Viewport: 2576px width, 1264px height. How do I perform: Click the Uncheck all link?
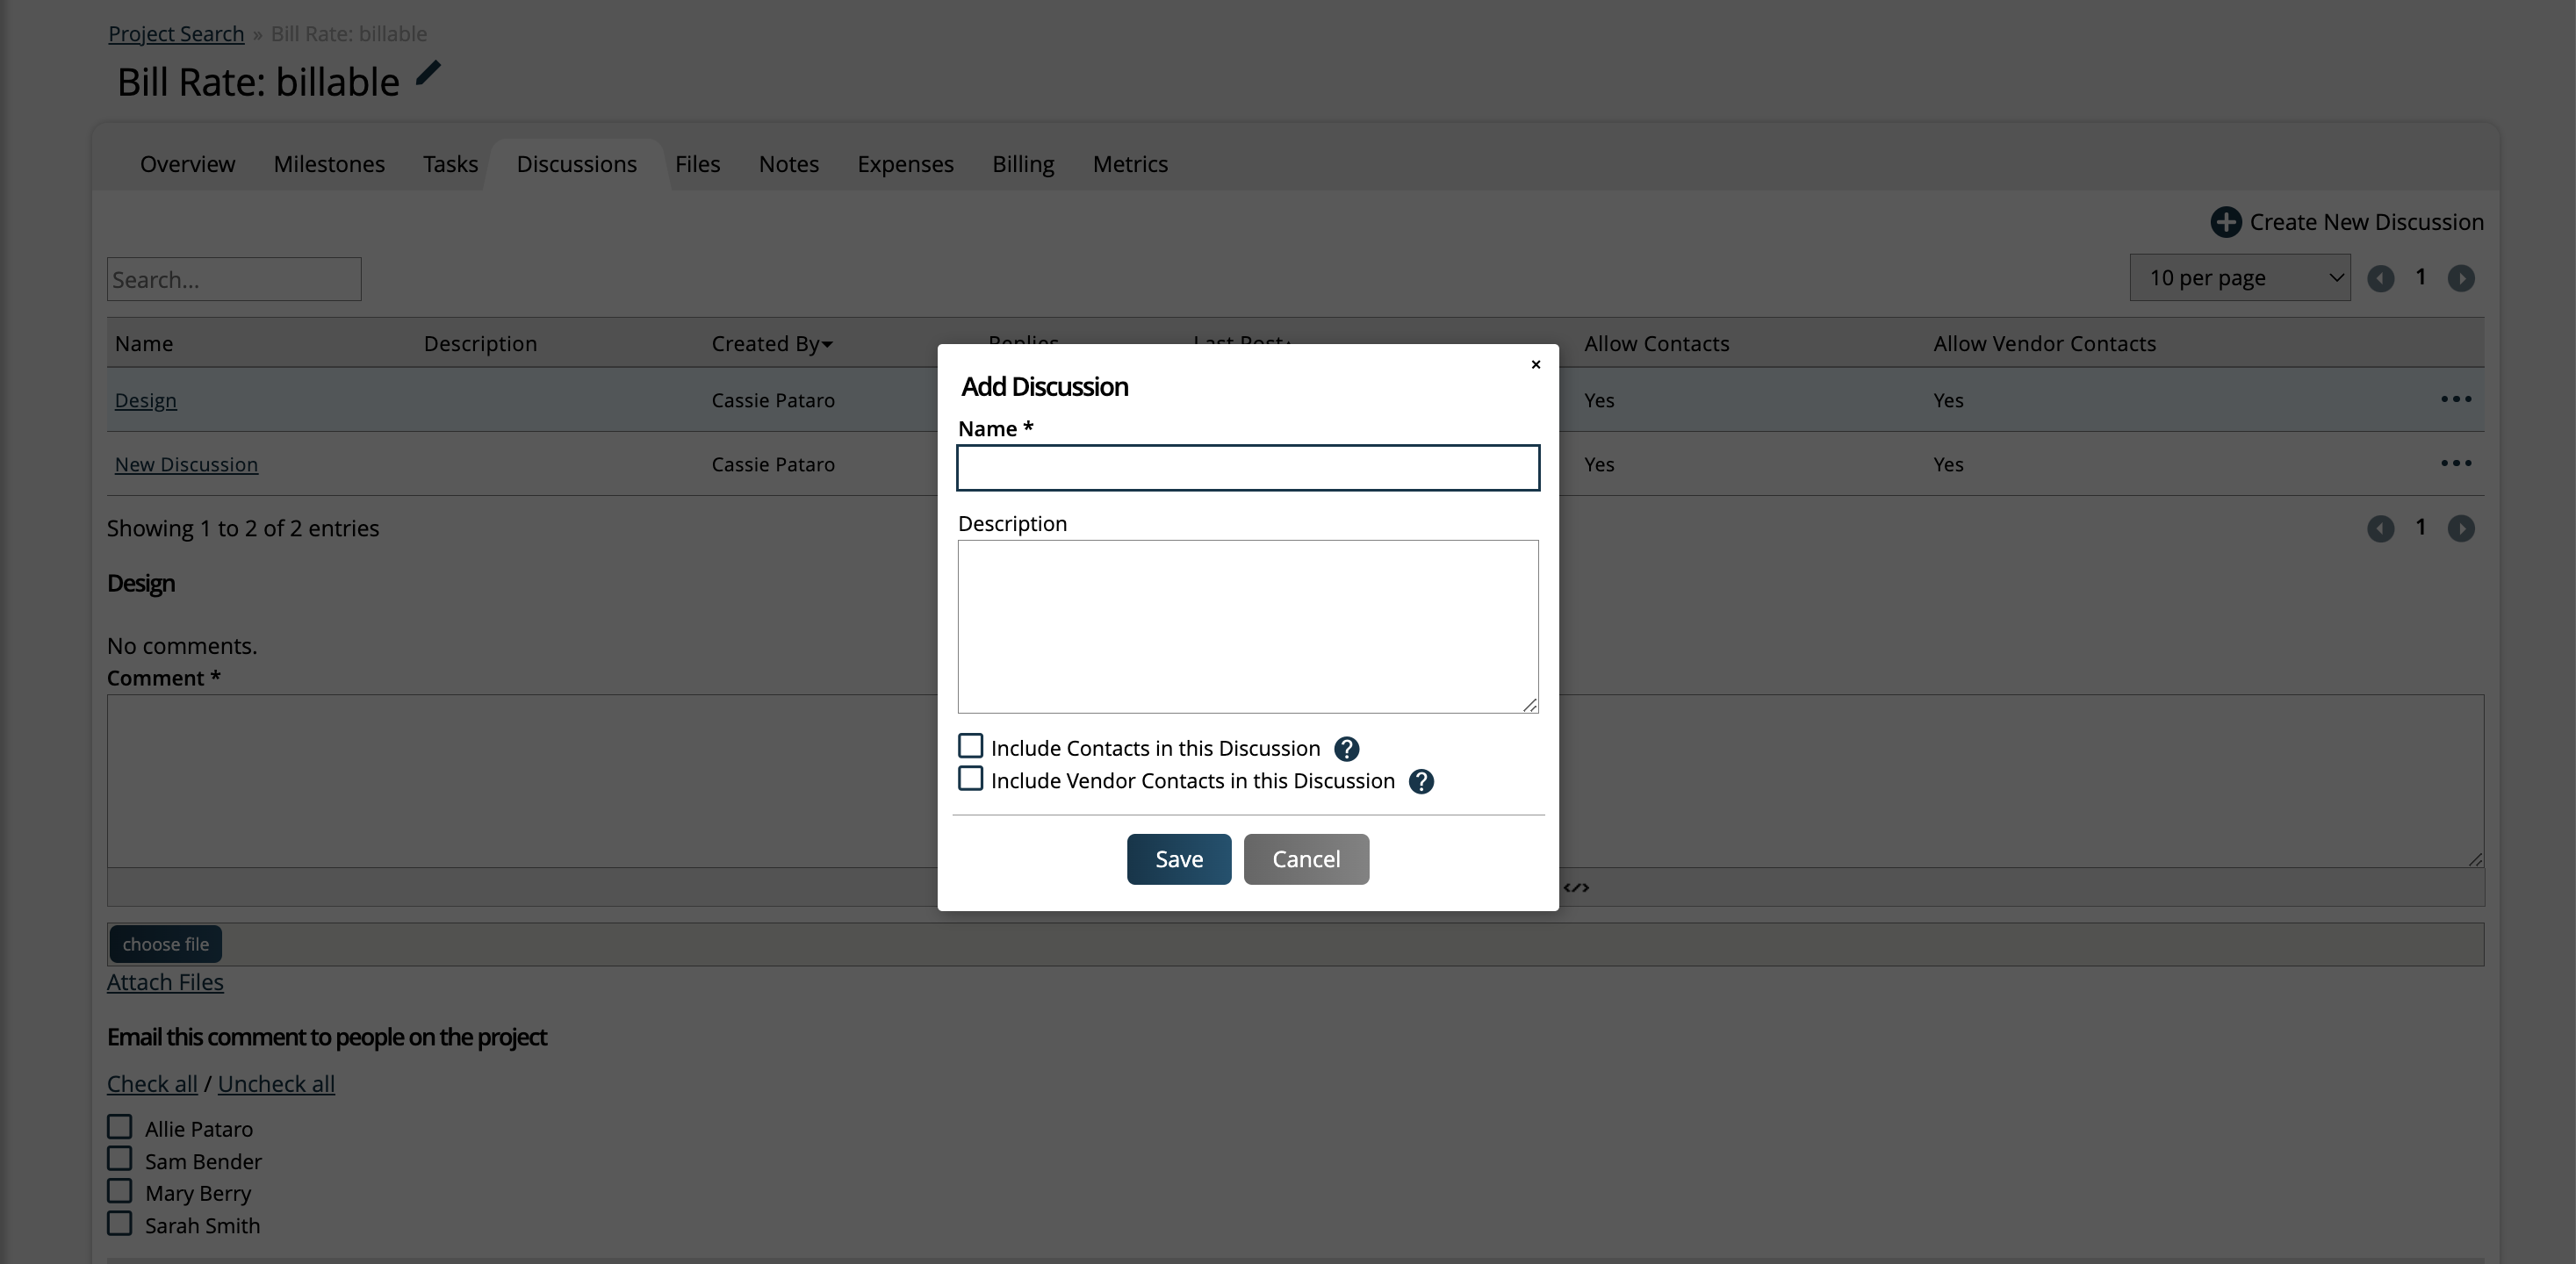(276, 1084)
